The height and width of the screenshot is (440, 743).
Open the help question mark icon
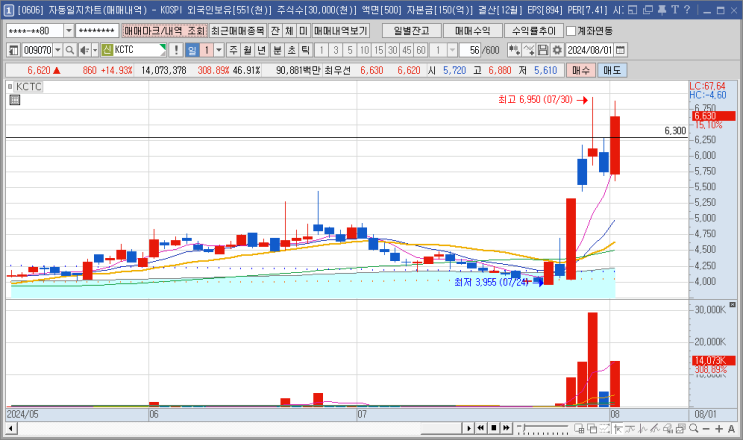tap(687, 9)
